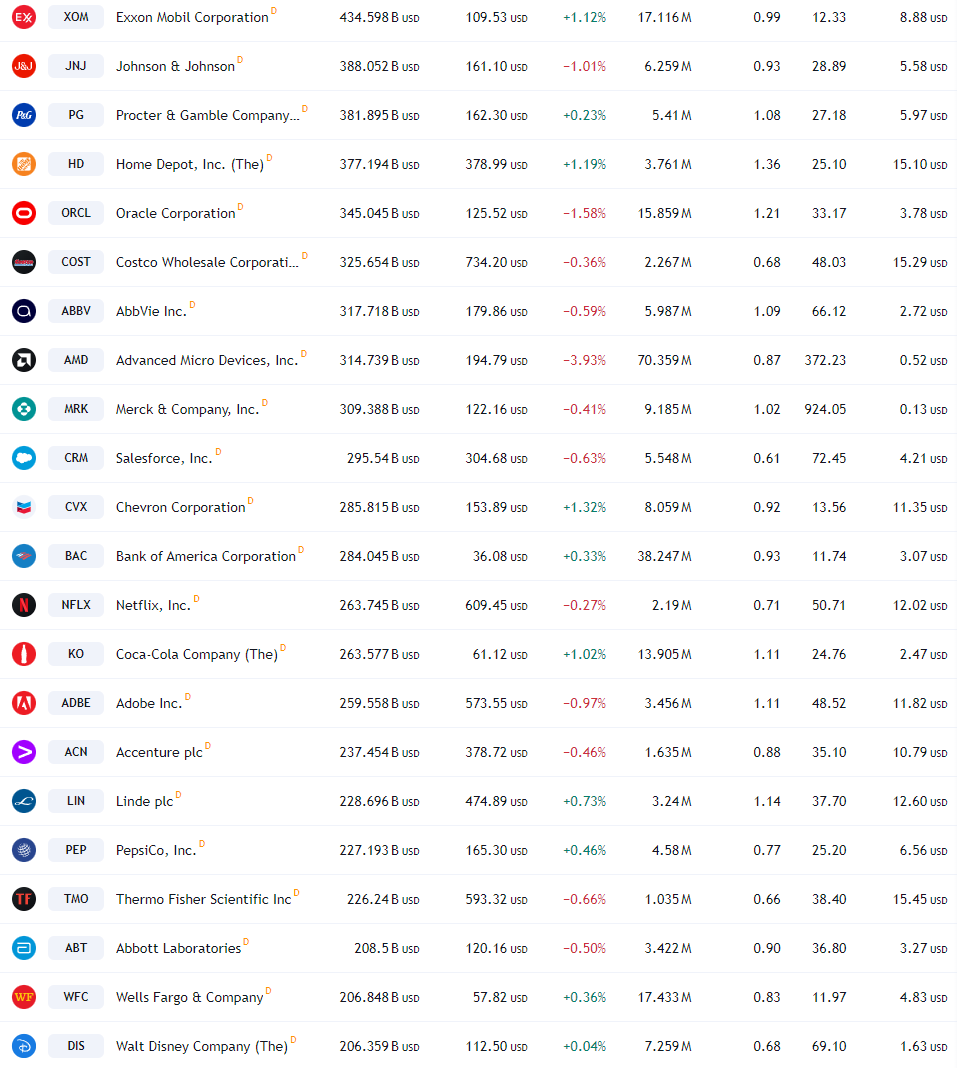Screen dimensions: 957x1068
Task: Click the Procter & Gamble logo icon
Action: [x=24, y=115]
